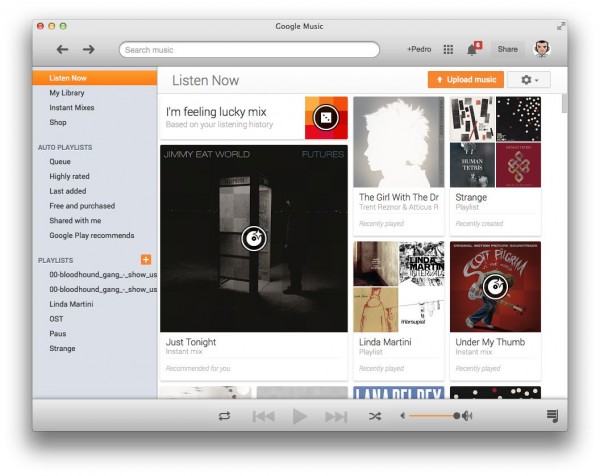This screenshot has width=600, height=476.
Task: Open Google Play recommends auto playlist
Action: [92, 235]
